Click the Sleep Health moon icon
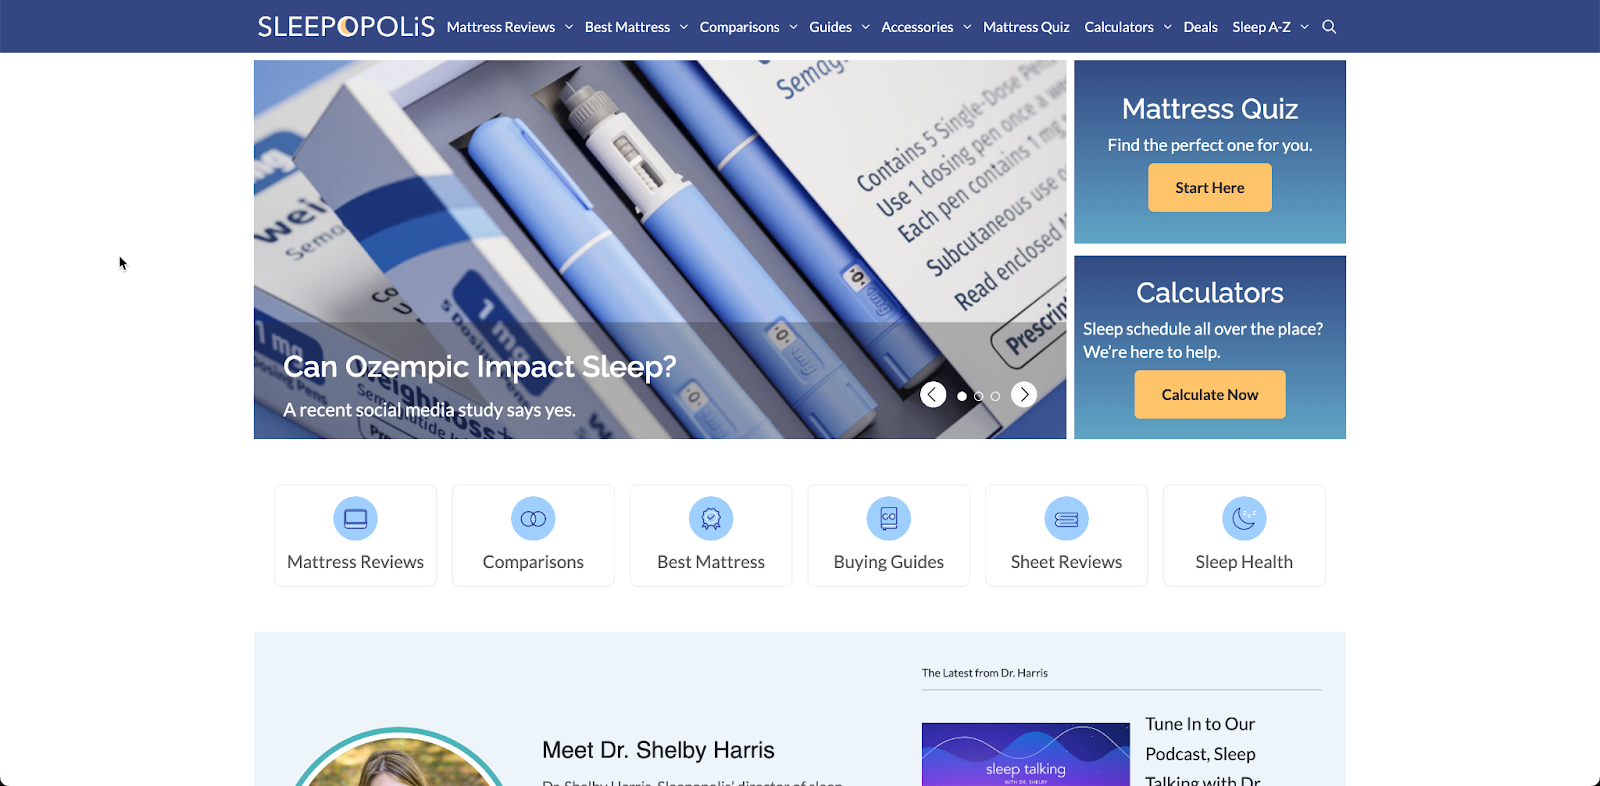1600x786 pixels. point(1244,519)
